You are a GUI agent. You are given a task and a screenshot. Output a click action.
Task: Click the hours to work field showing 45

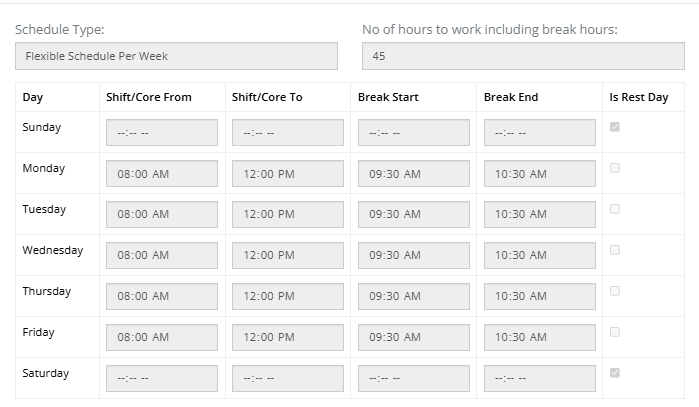point(522,56)
